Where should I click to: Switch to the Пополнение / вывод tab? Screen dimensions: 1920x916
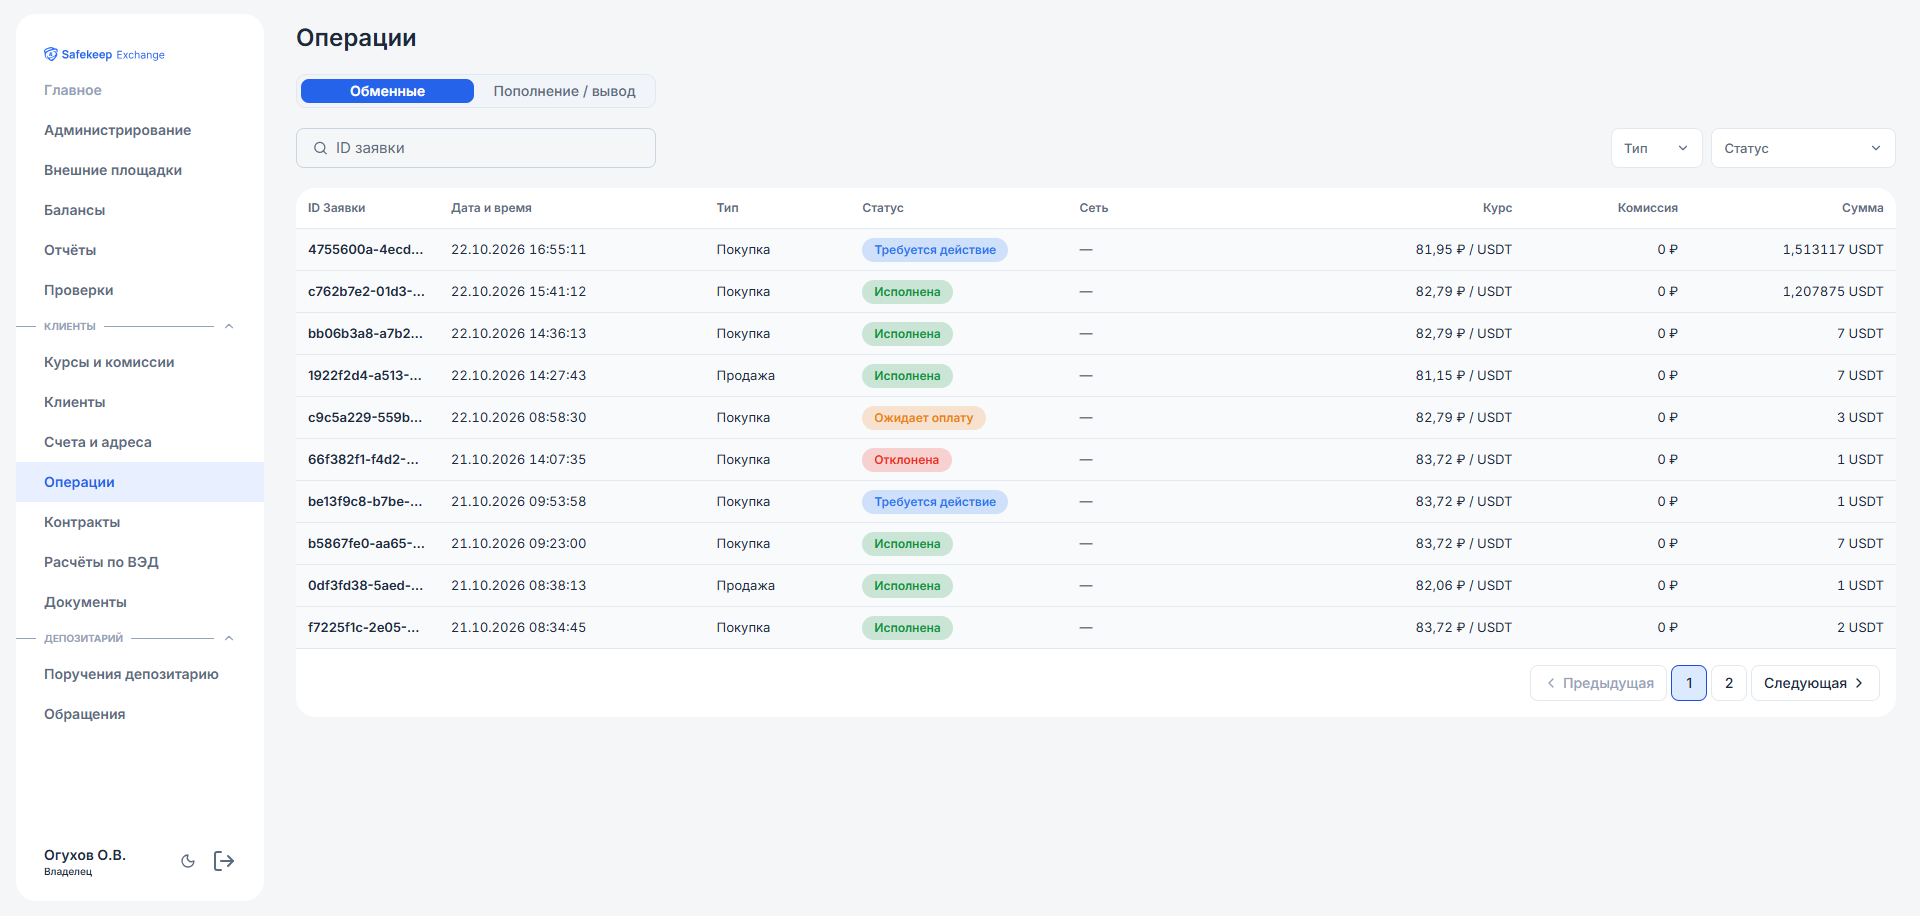564,91
